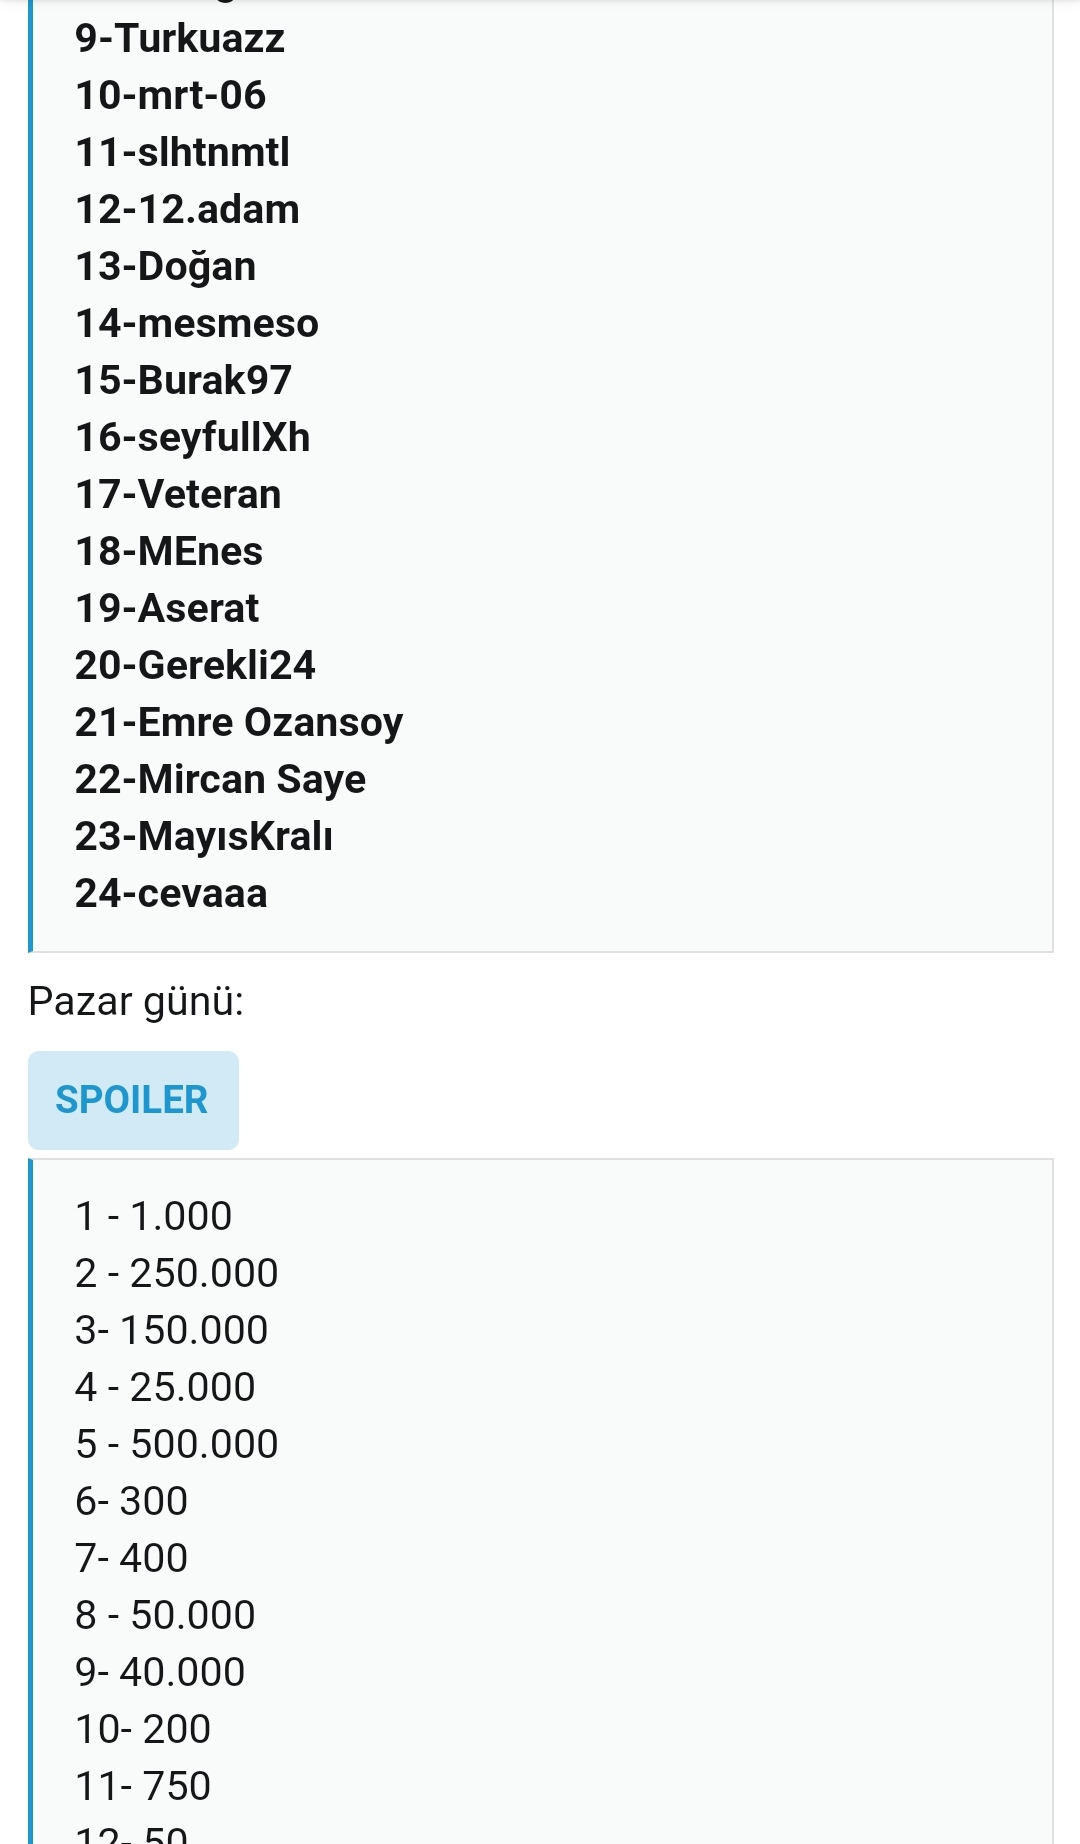The width and height of the screenshot is (1080, 1844).
Task: Select the 22-Mircan Saye list entry
Action: pyautogui.click(x=220, y=780)
